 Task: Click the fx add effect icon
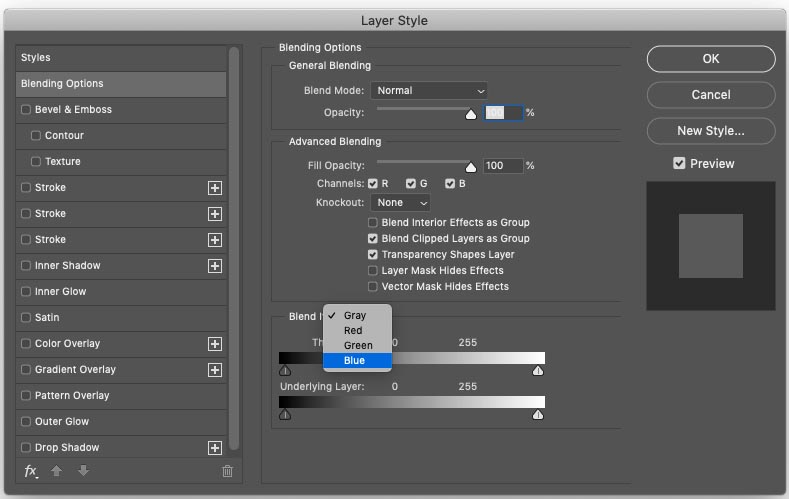[31, 471]
